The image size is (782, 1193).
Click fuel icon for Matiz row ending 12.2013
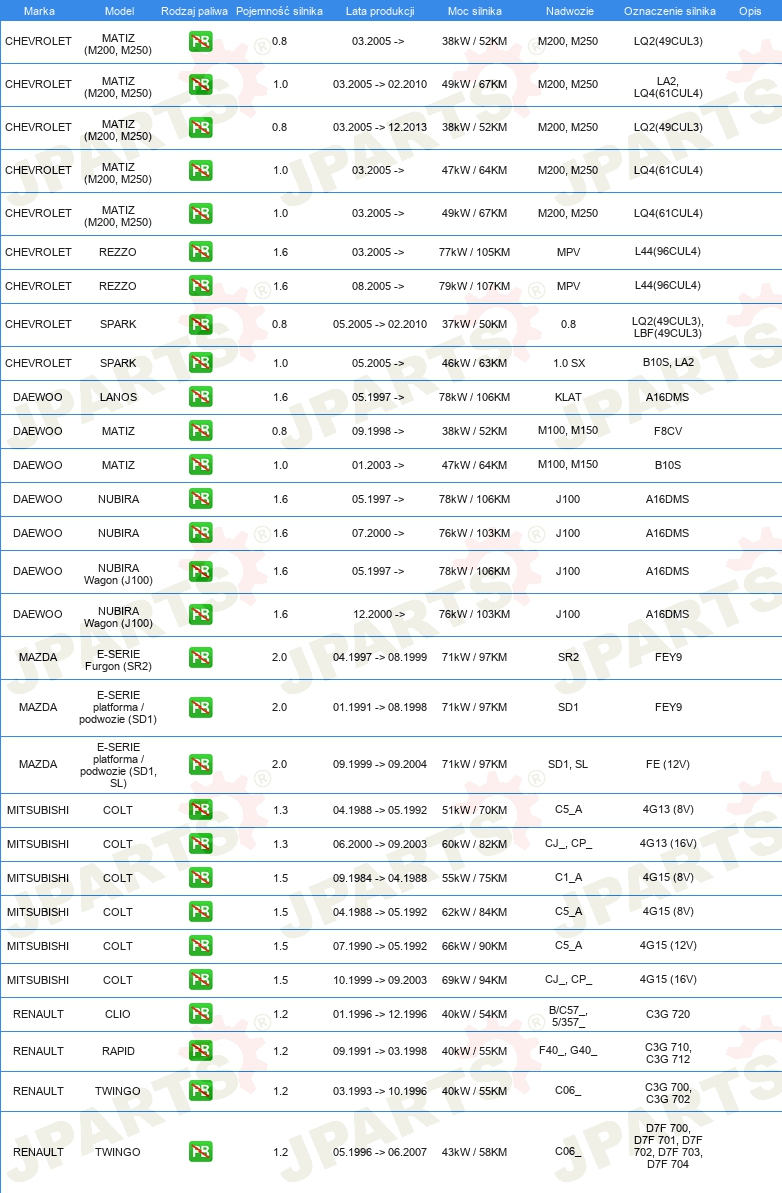[201, 127]
